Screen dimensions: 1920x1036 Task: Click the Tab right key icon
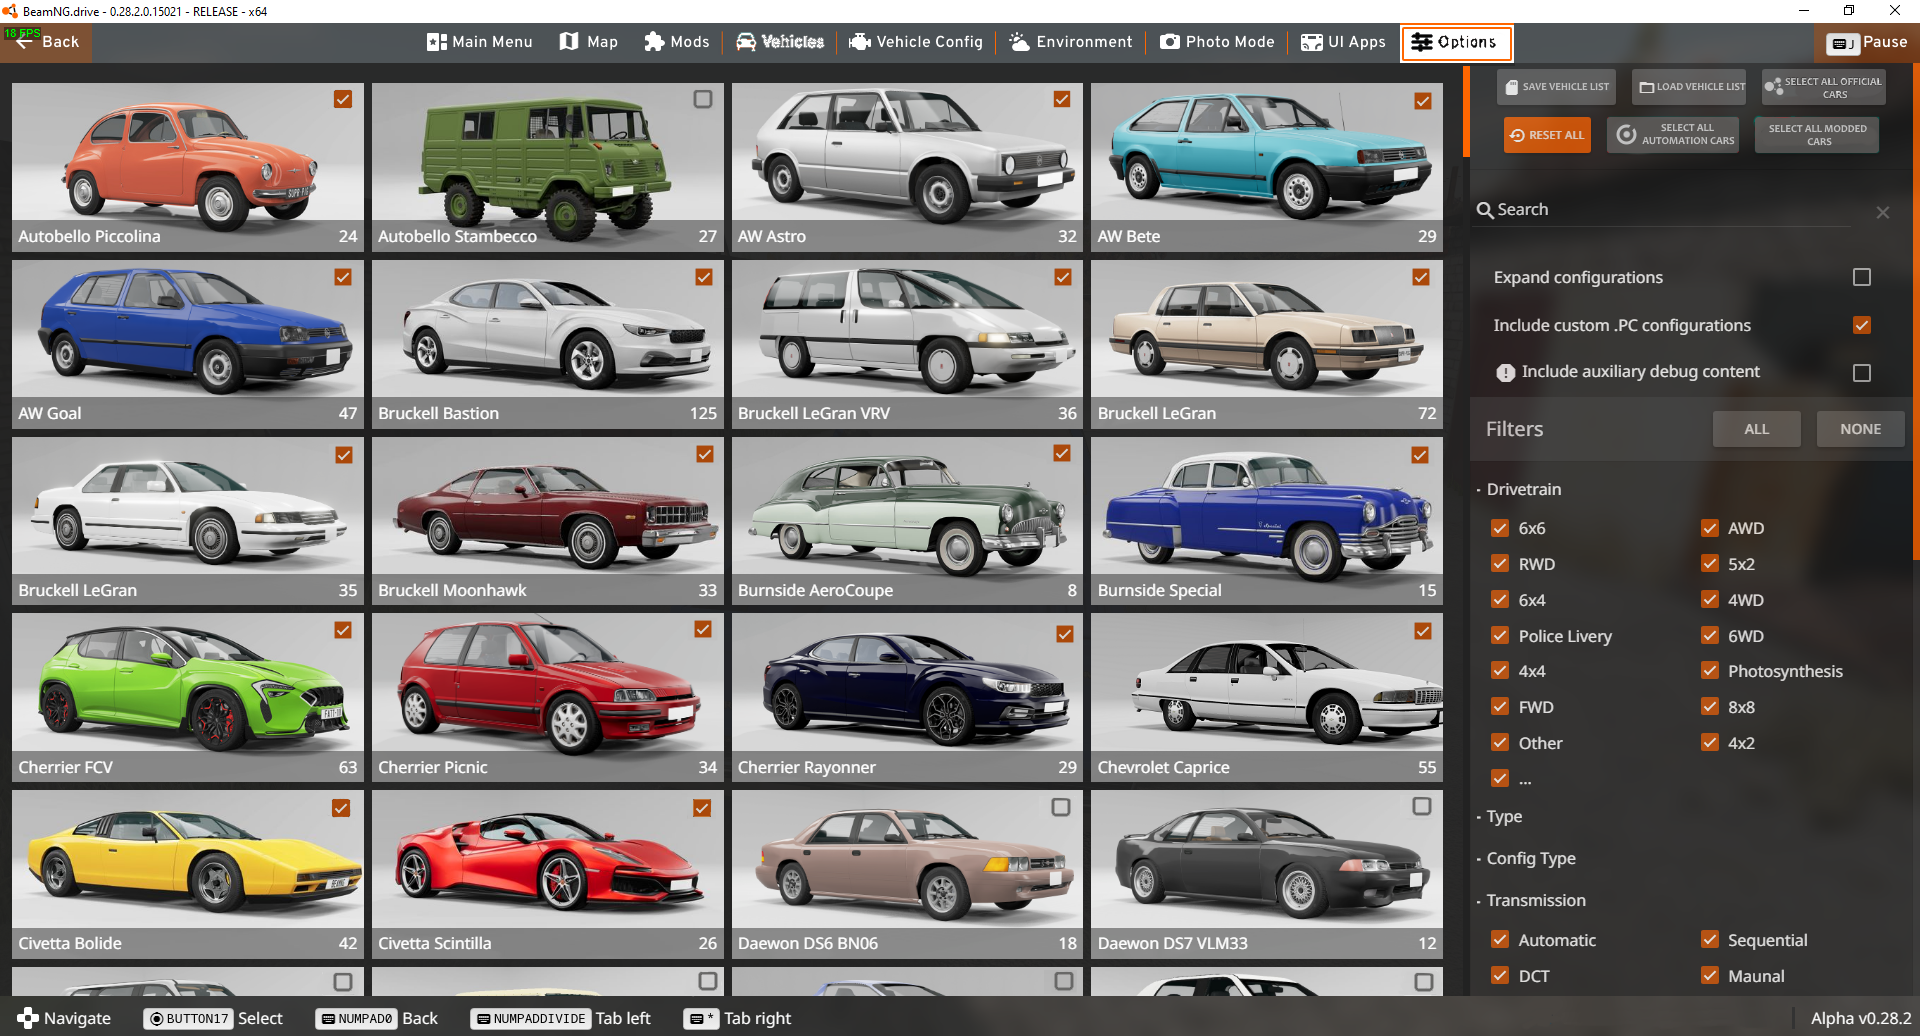click(x=701, y=1019)
